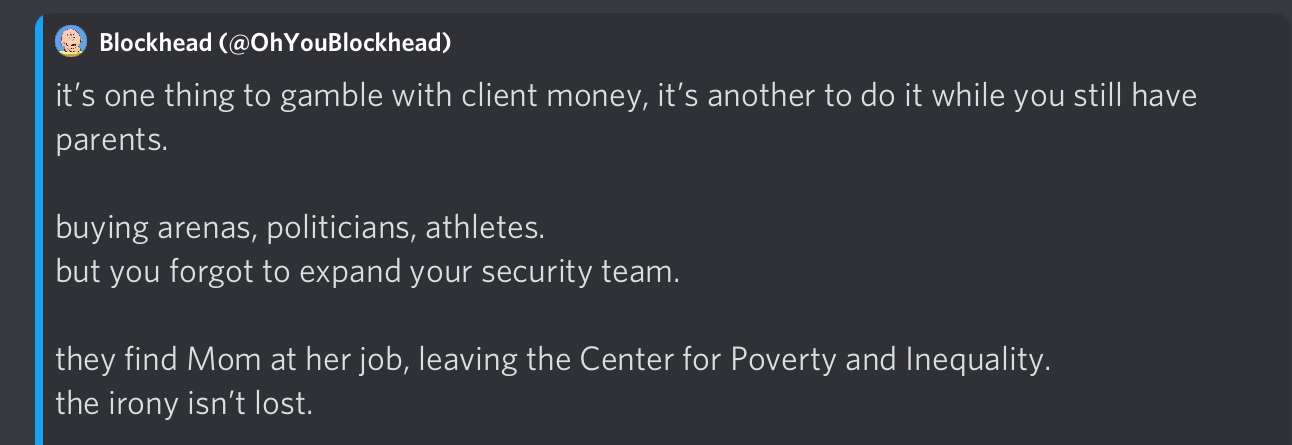Click the line "buying arenas, politicians, athletes."
The height and width of the screenshot is (445, 1292).
pos(300,228)
